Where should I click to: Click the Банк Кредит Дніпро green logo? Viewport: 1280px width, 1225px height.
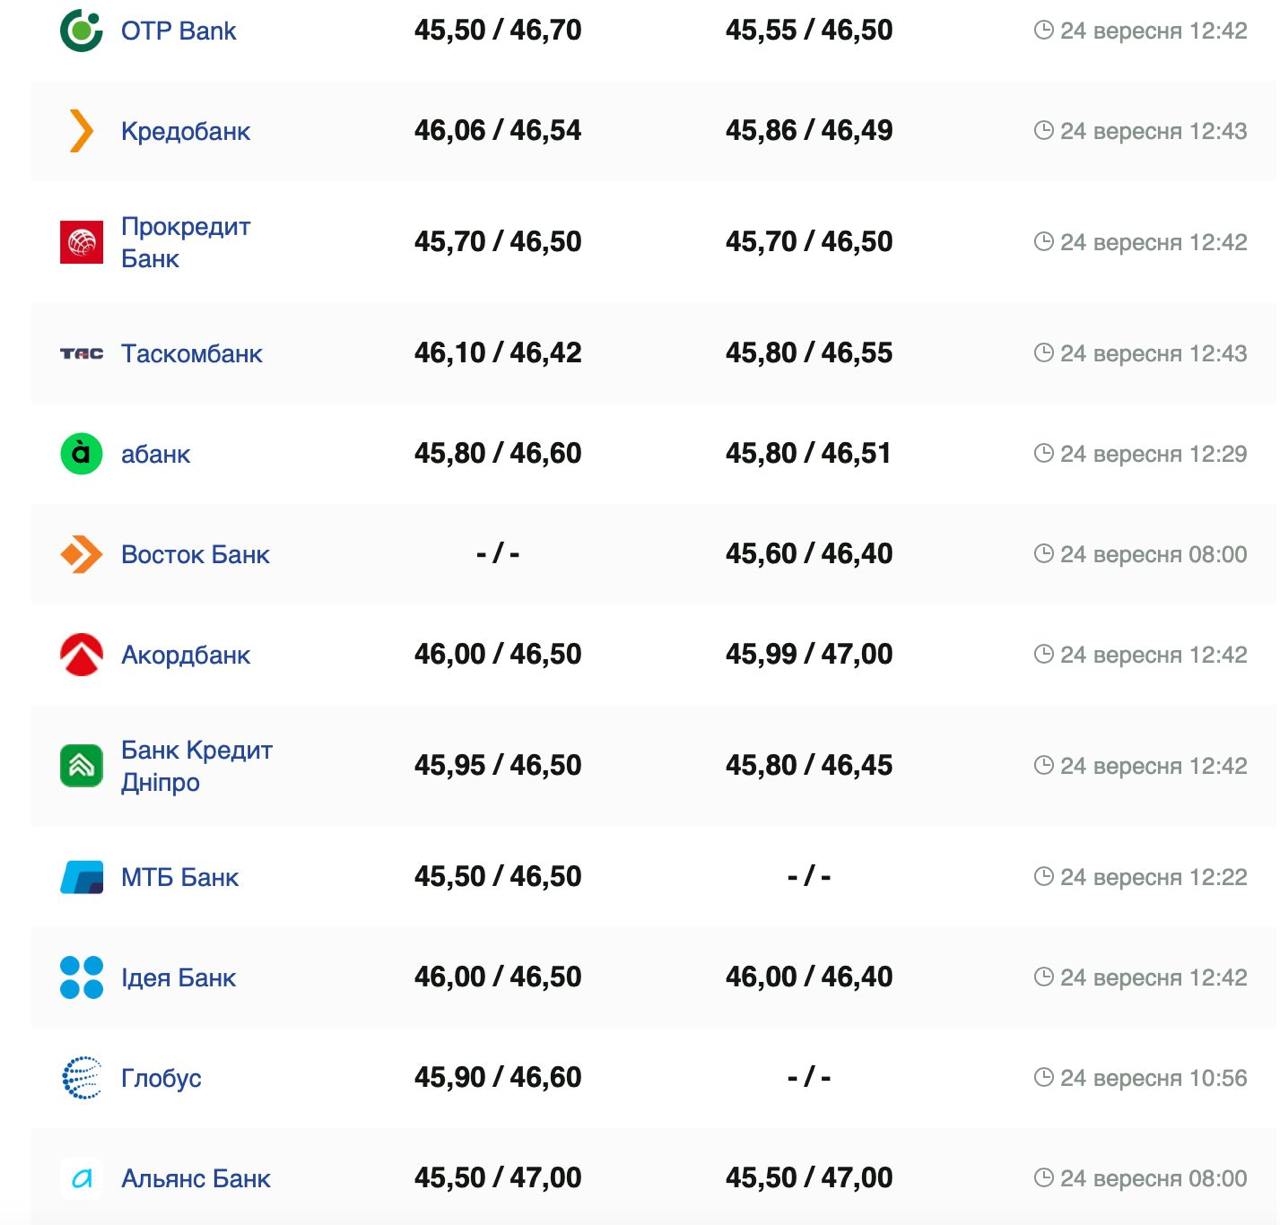[81, 766]
